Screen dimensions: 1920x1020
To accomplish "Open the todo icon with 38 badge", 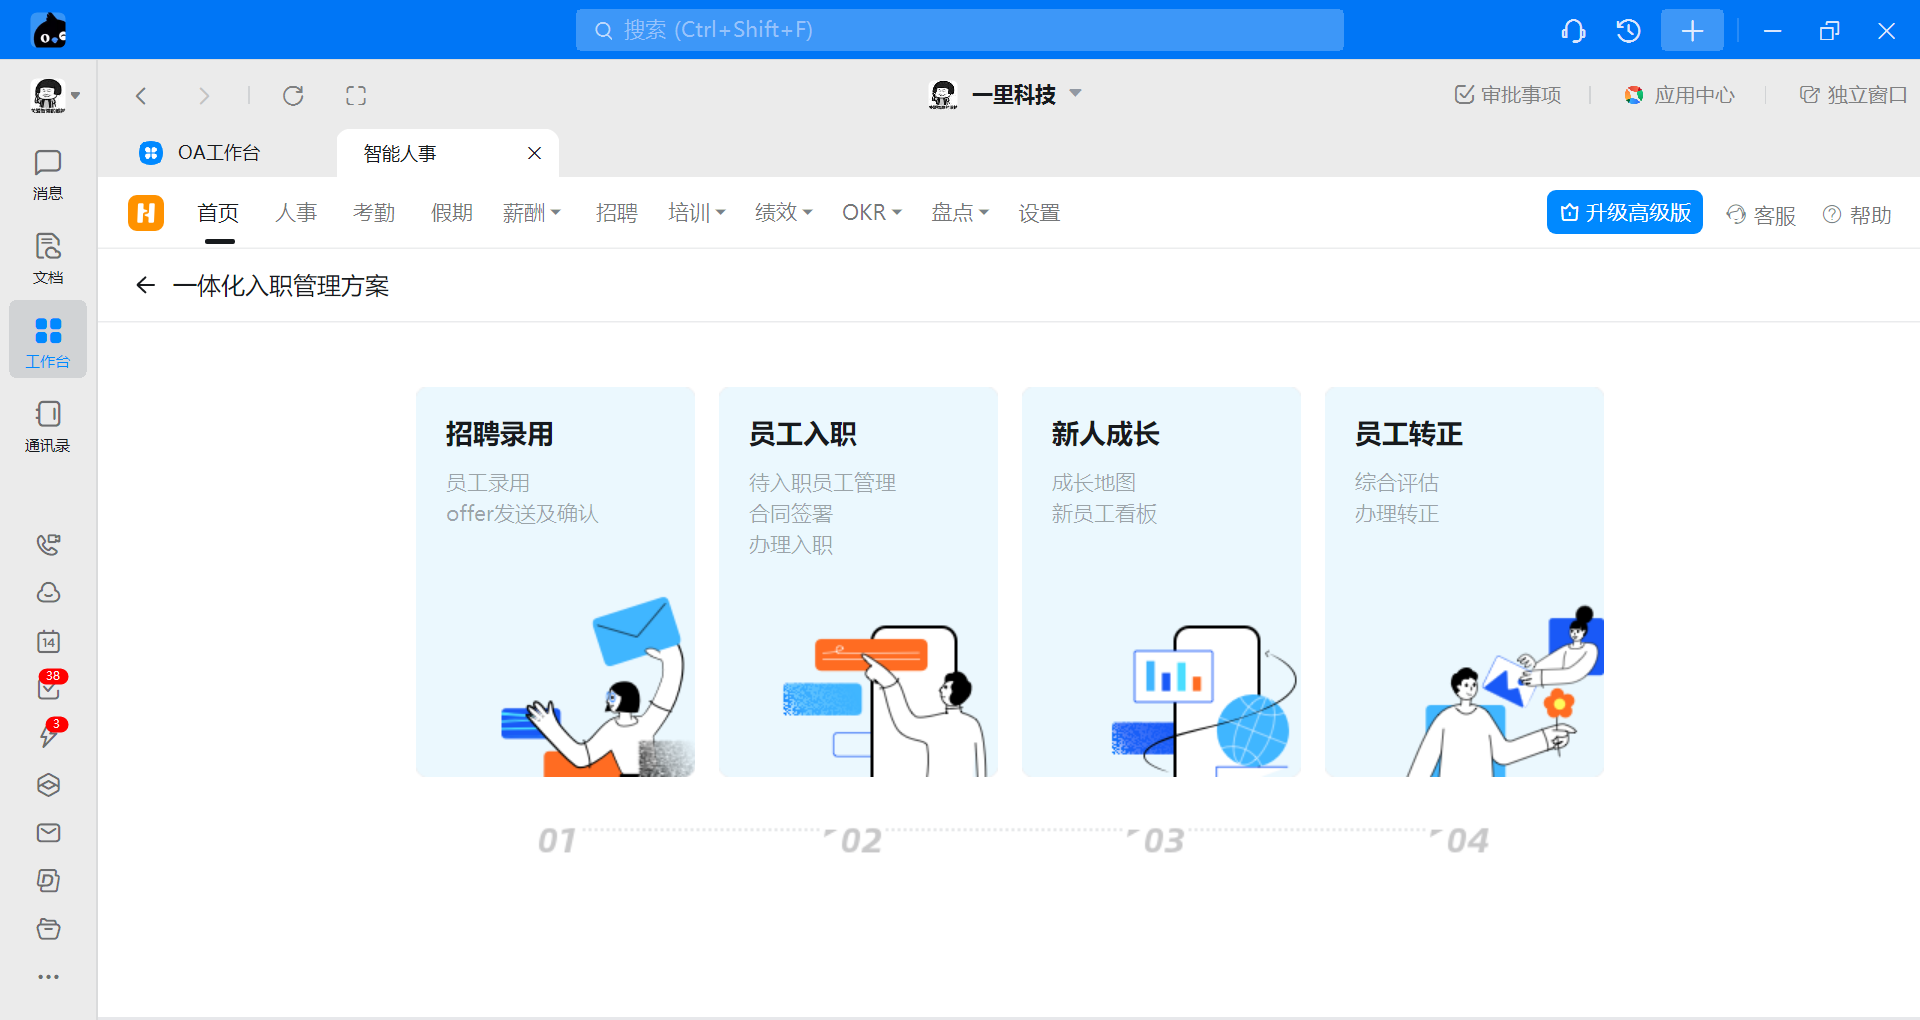I will click(48, 688).
